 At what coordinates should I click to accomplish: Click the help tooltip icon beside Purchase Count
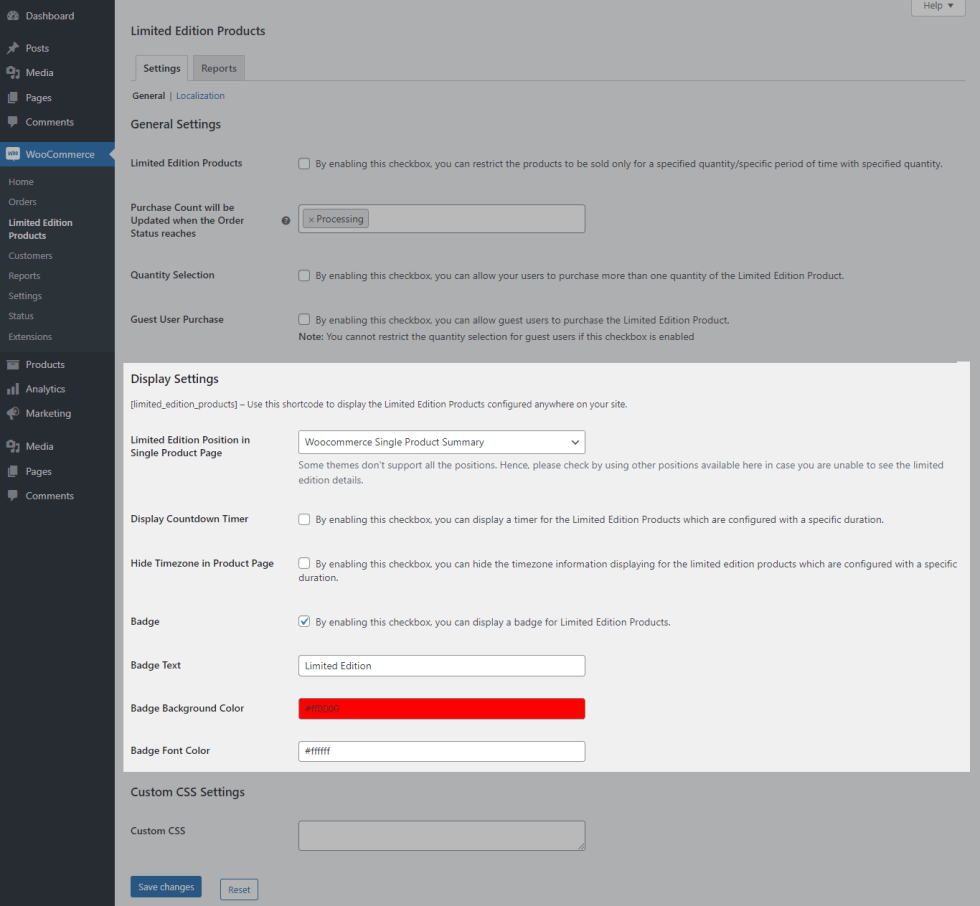point(286,221)
